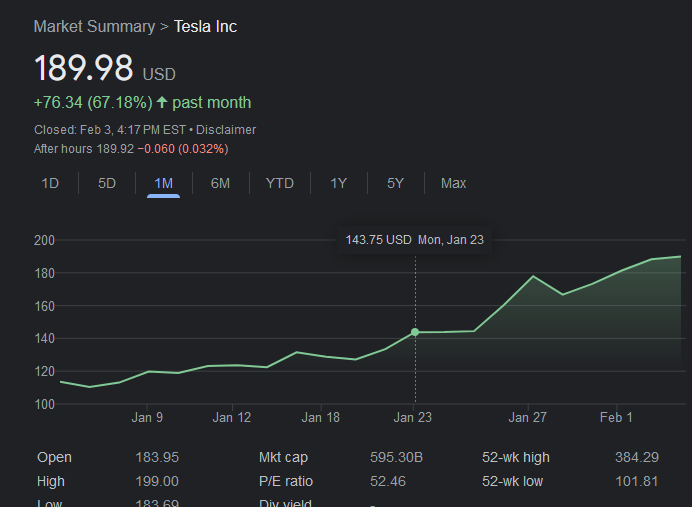Viewport: 692px width, 507px height.
Task: Click the Jan 12 x-axis label
Action: coord(232,417)
